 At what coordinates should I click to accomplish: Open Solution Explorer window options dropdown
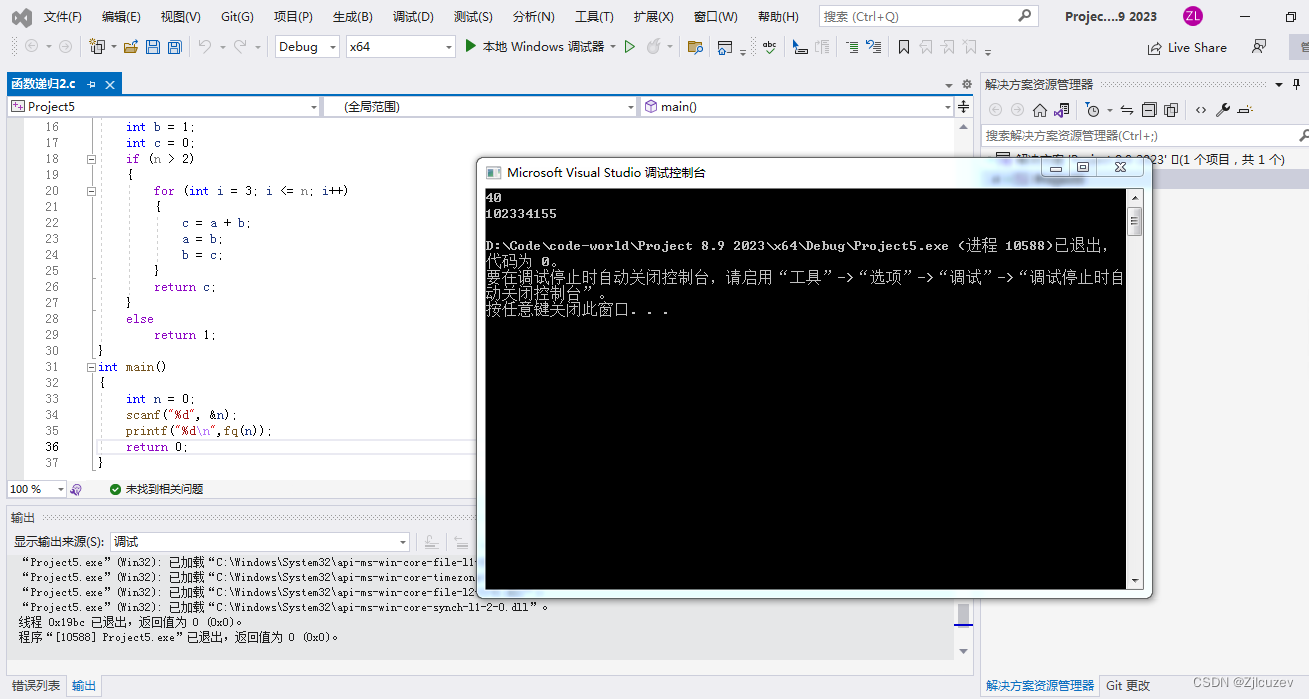click(1277, 84)
